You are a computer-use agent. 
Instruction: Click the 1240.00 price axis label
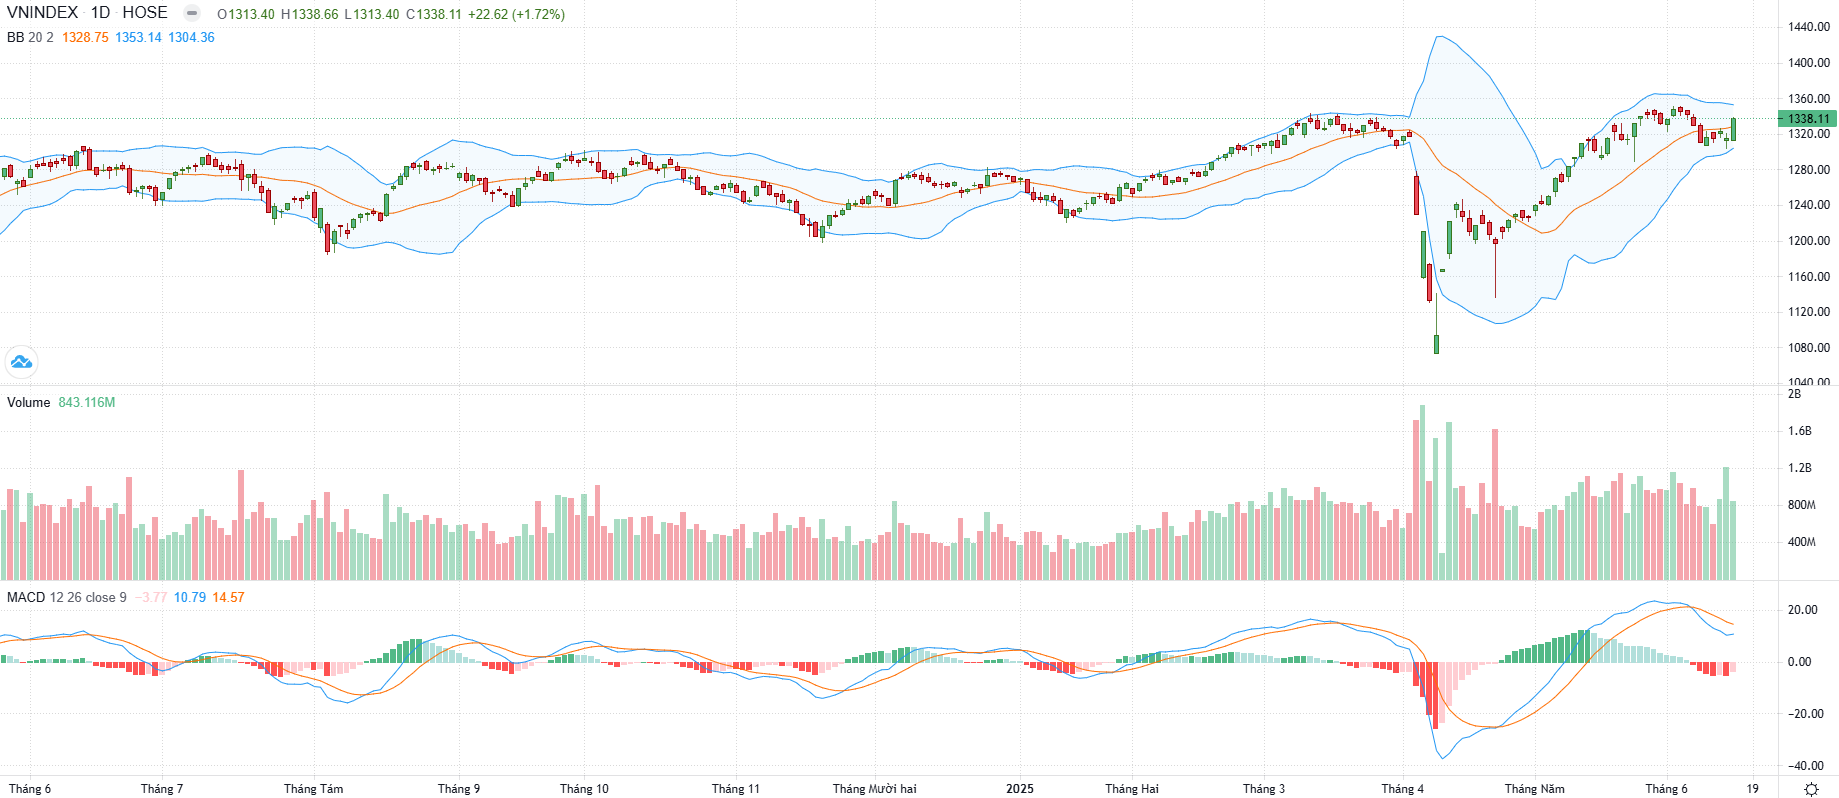pyautogui.click(x=1809, y=205)
